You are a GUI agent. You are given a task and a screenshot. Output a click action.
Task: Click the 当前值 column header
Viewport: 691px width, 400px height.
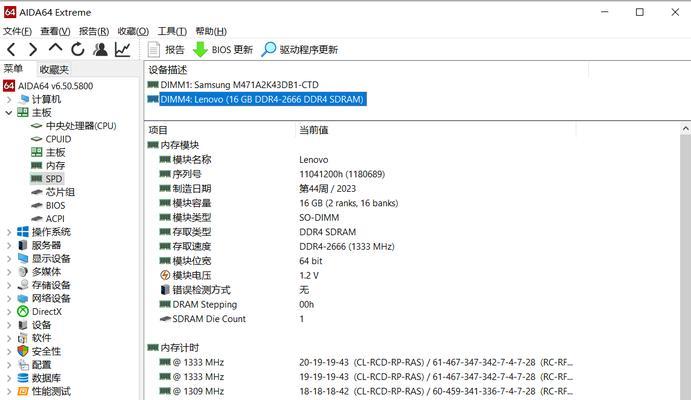(313, 130)
